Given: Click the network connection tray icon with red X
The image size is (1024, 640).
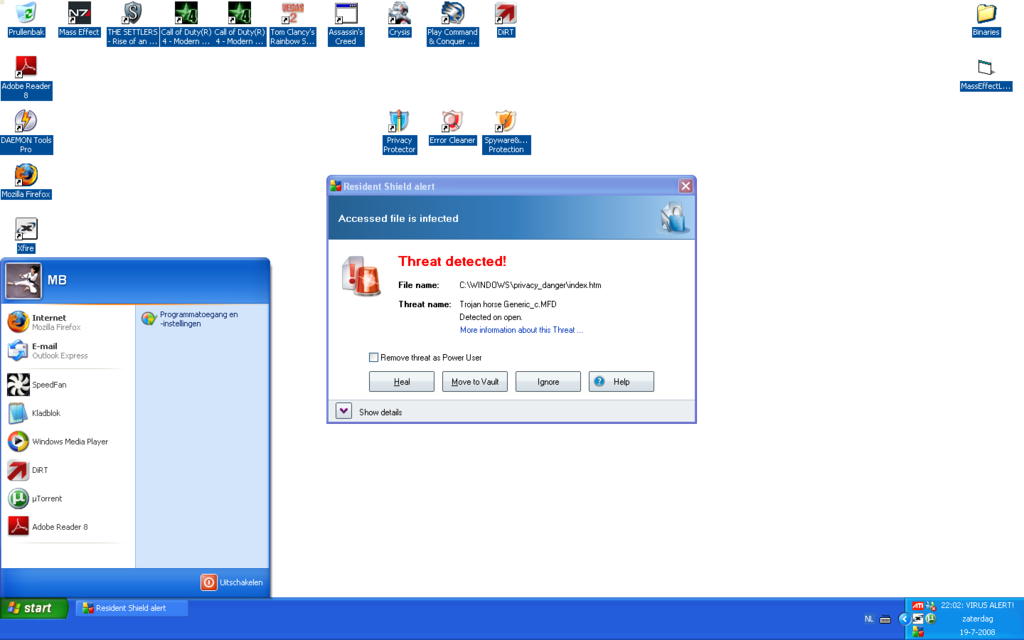Looking at the screenshot, I should tap(931, 606).
